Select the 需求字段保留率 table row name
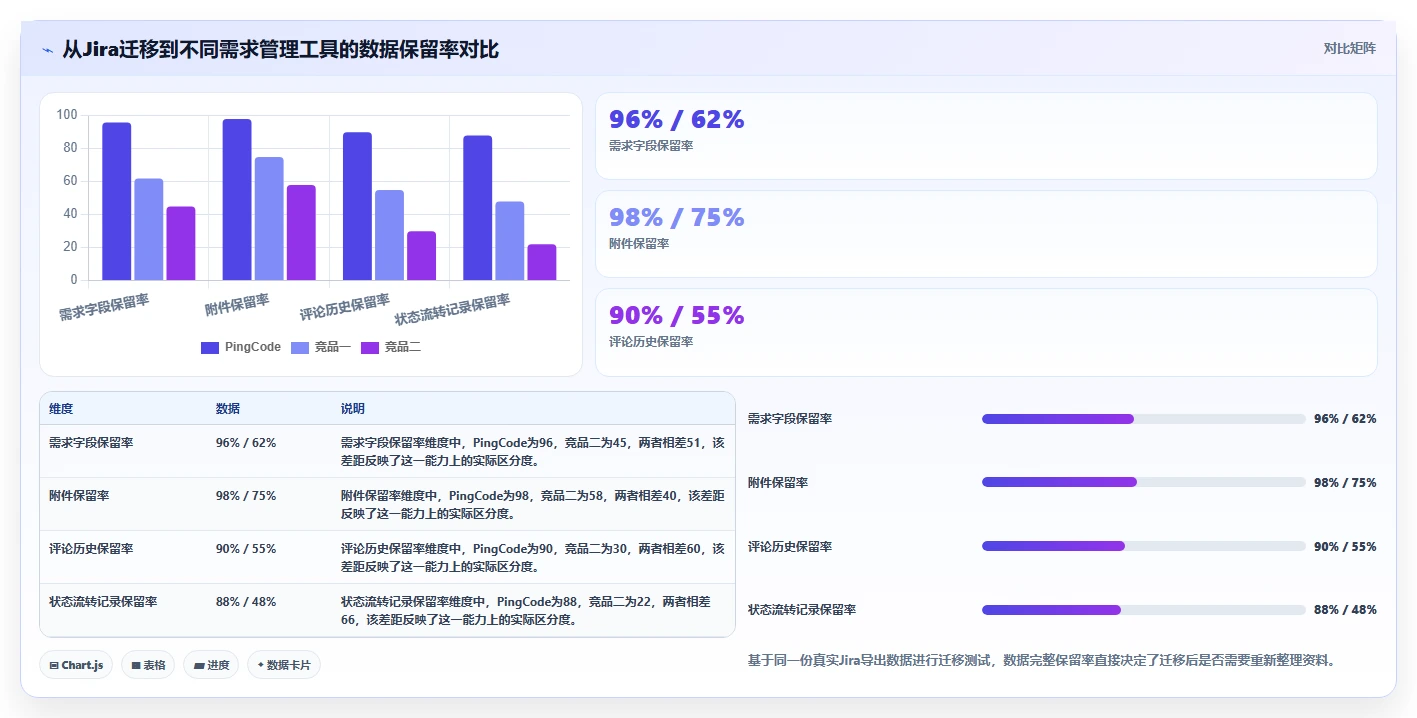Image resolution: width=1417 pixels, height=718 pixels. 91,442
